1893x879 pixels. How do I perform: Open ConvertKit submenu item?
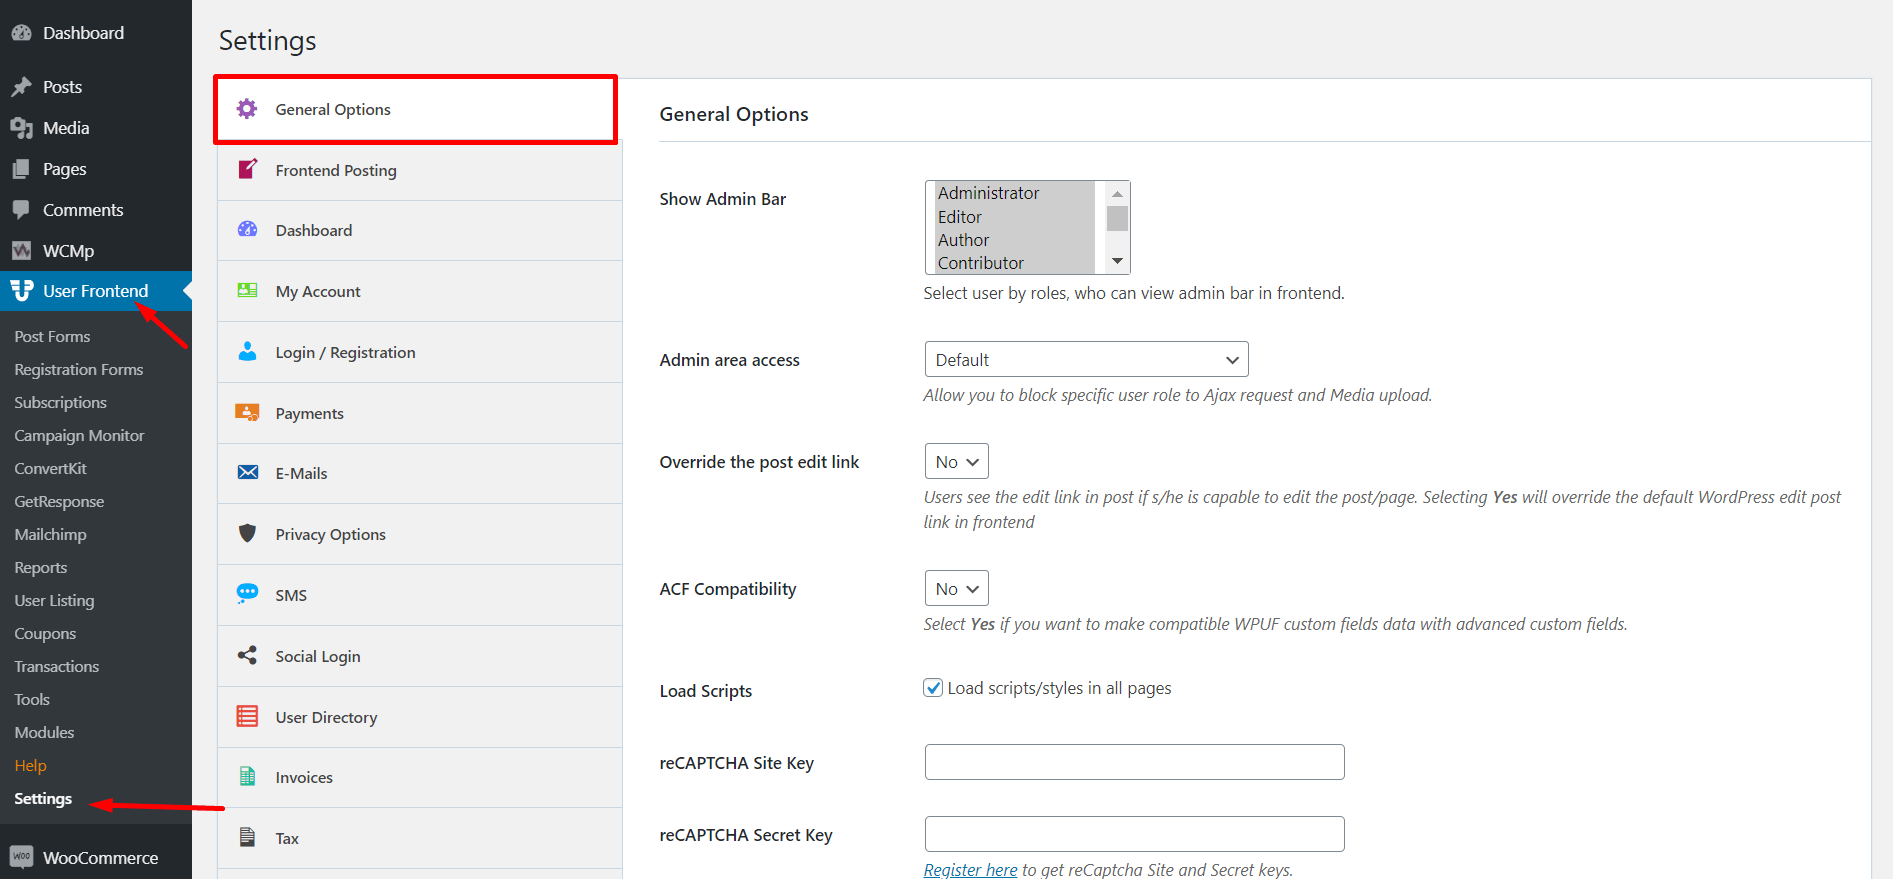[x=50, y=469]
